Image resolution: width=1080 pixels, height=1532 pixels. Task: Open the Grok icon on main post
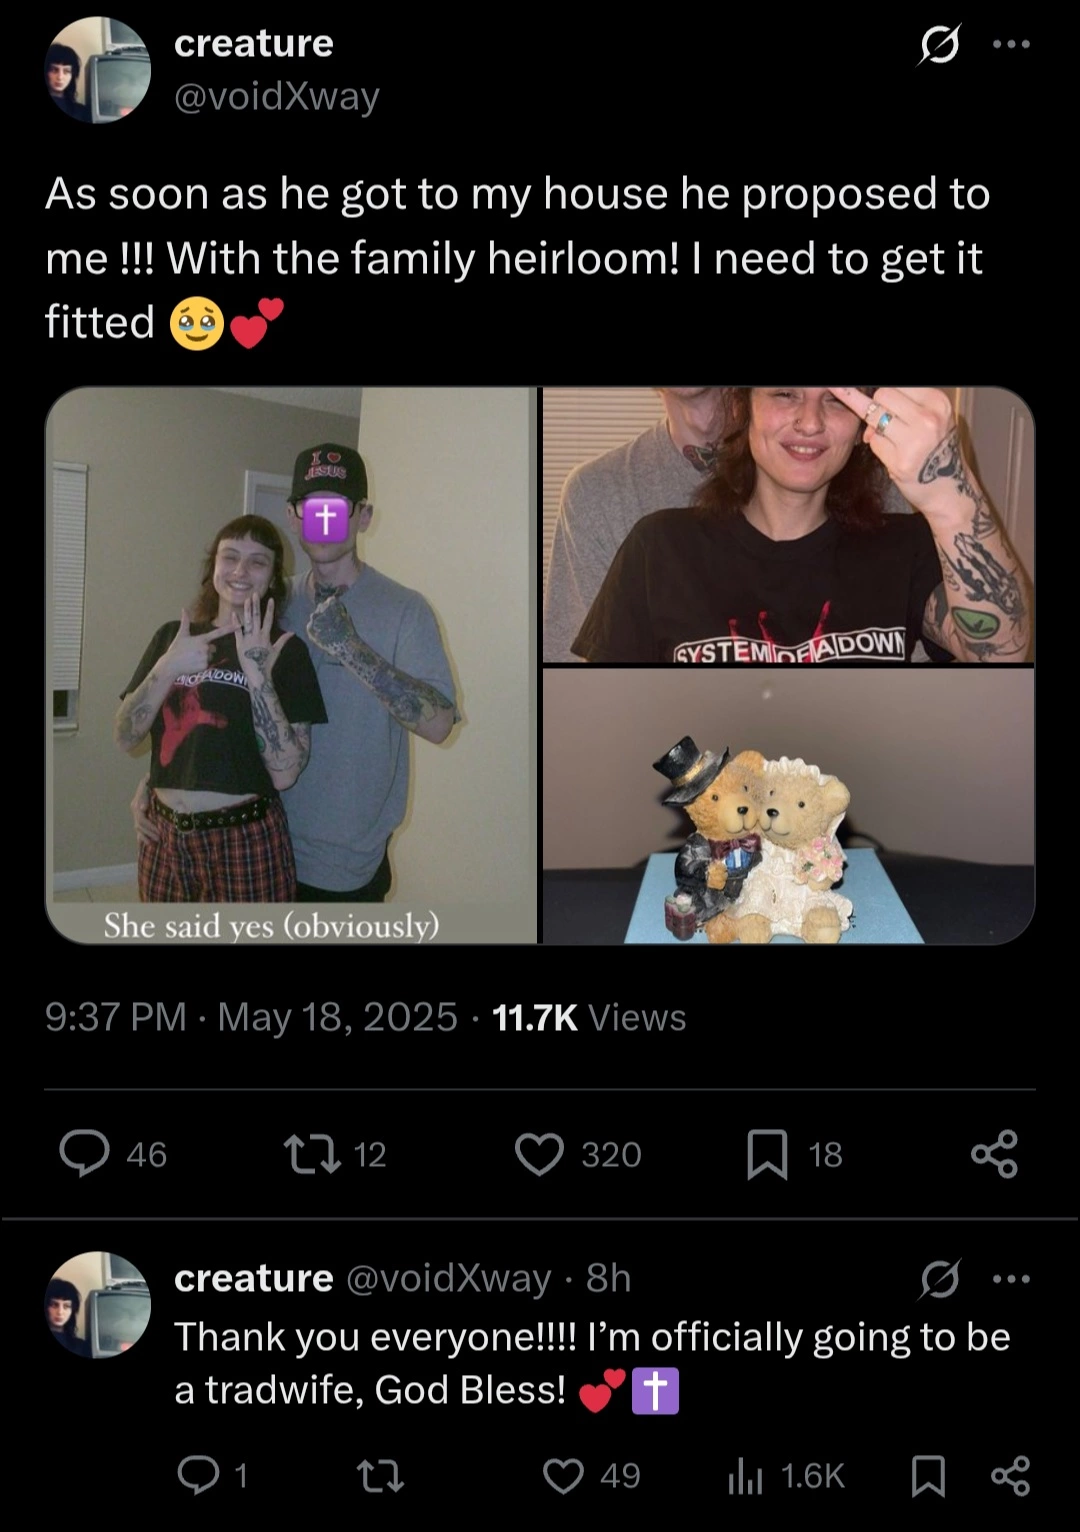pos(938,45)
